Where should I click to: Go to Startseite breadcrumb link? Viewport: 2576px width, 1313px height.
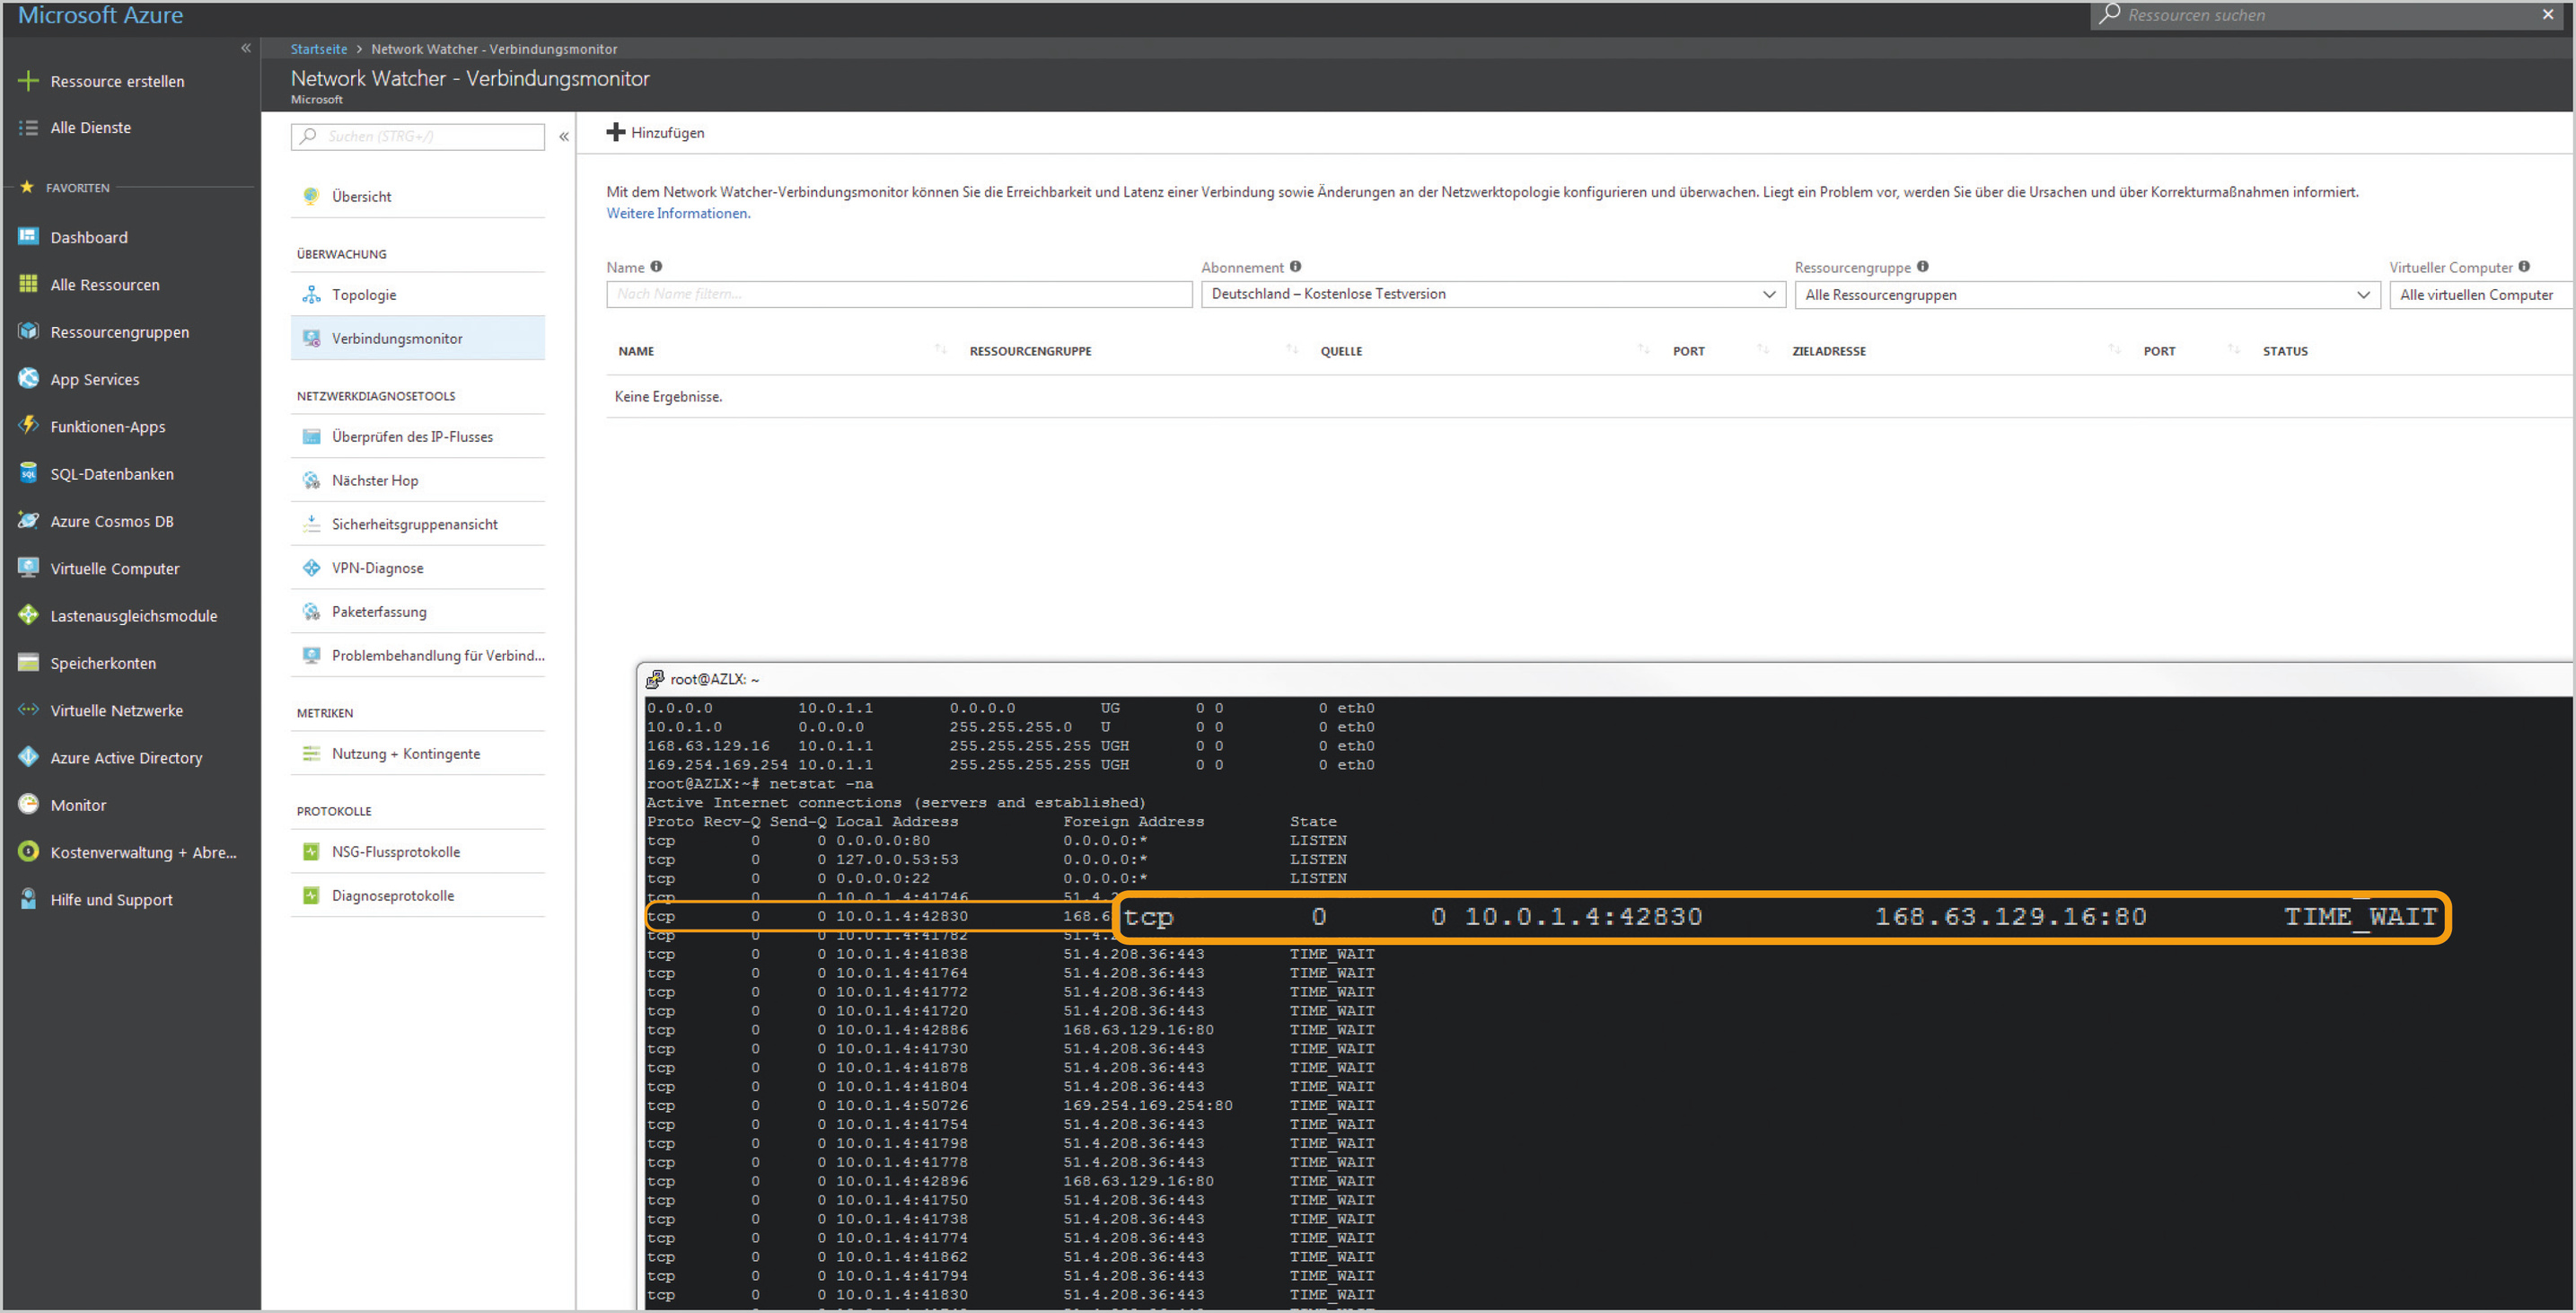click(x=319, y=49)
